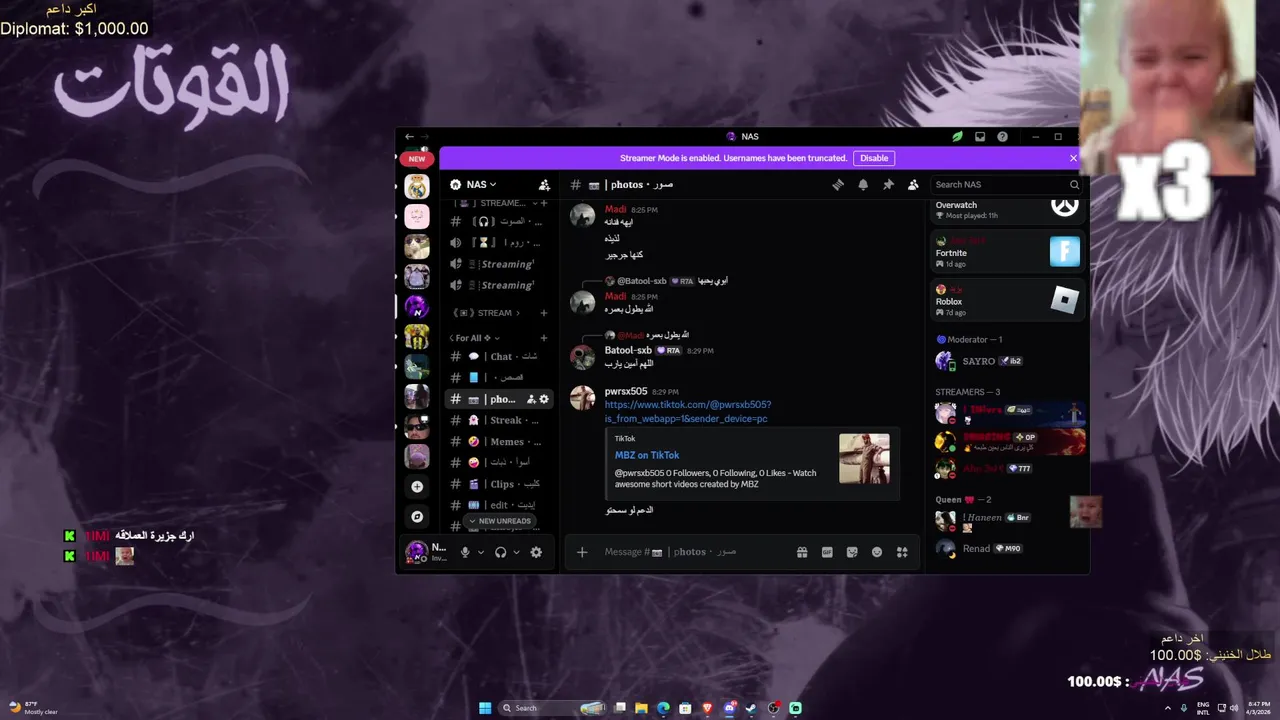Open the tiktok.com pwrsxb505 link
Screen dimensions: 1280x720
(x=687, y=412)
